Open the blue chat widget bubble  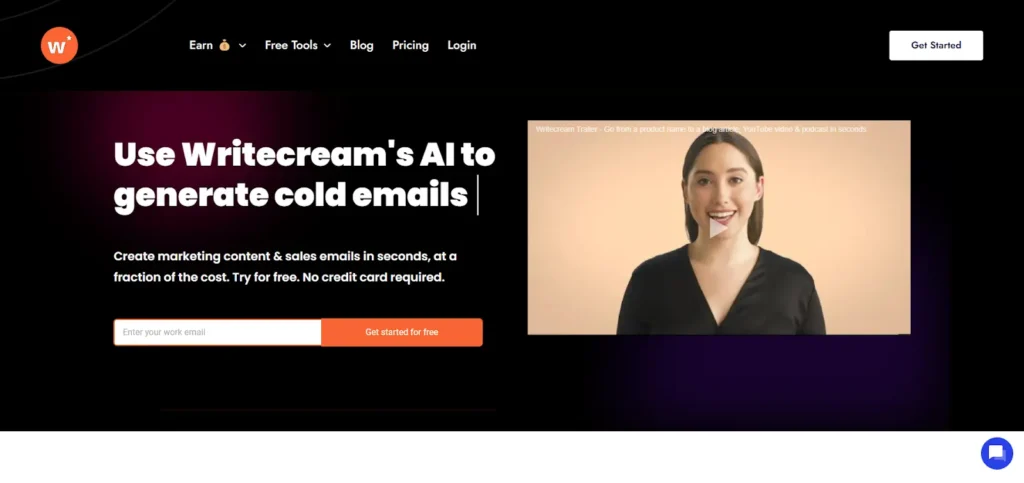(997, 453)
